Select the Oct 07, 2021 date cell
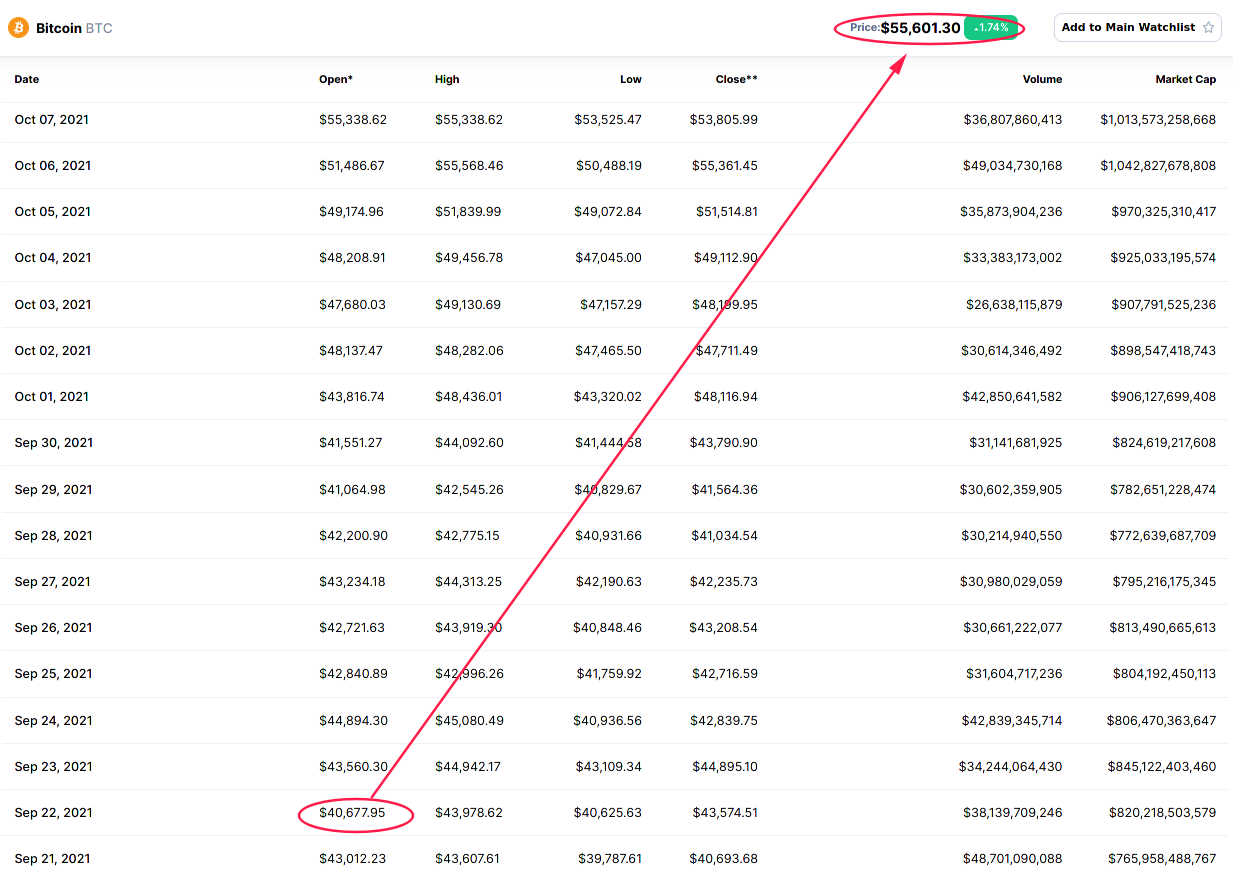1233x881 pixels. [x=52, y=119]
